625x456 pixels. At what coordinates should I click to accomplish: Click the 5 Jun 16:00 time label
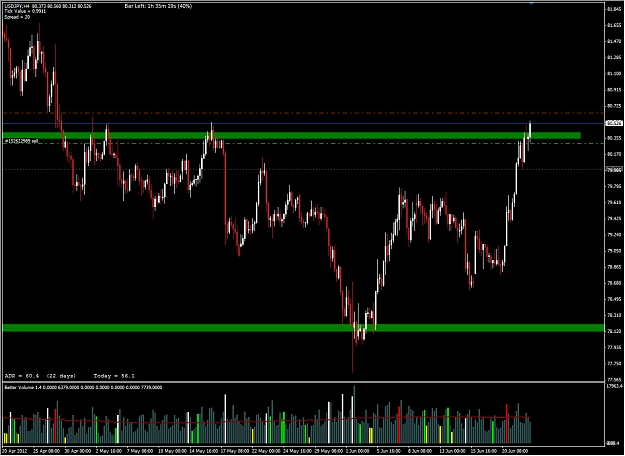coord(389,451)
